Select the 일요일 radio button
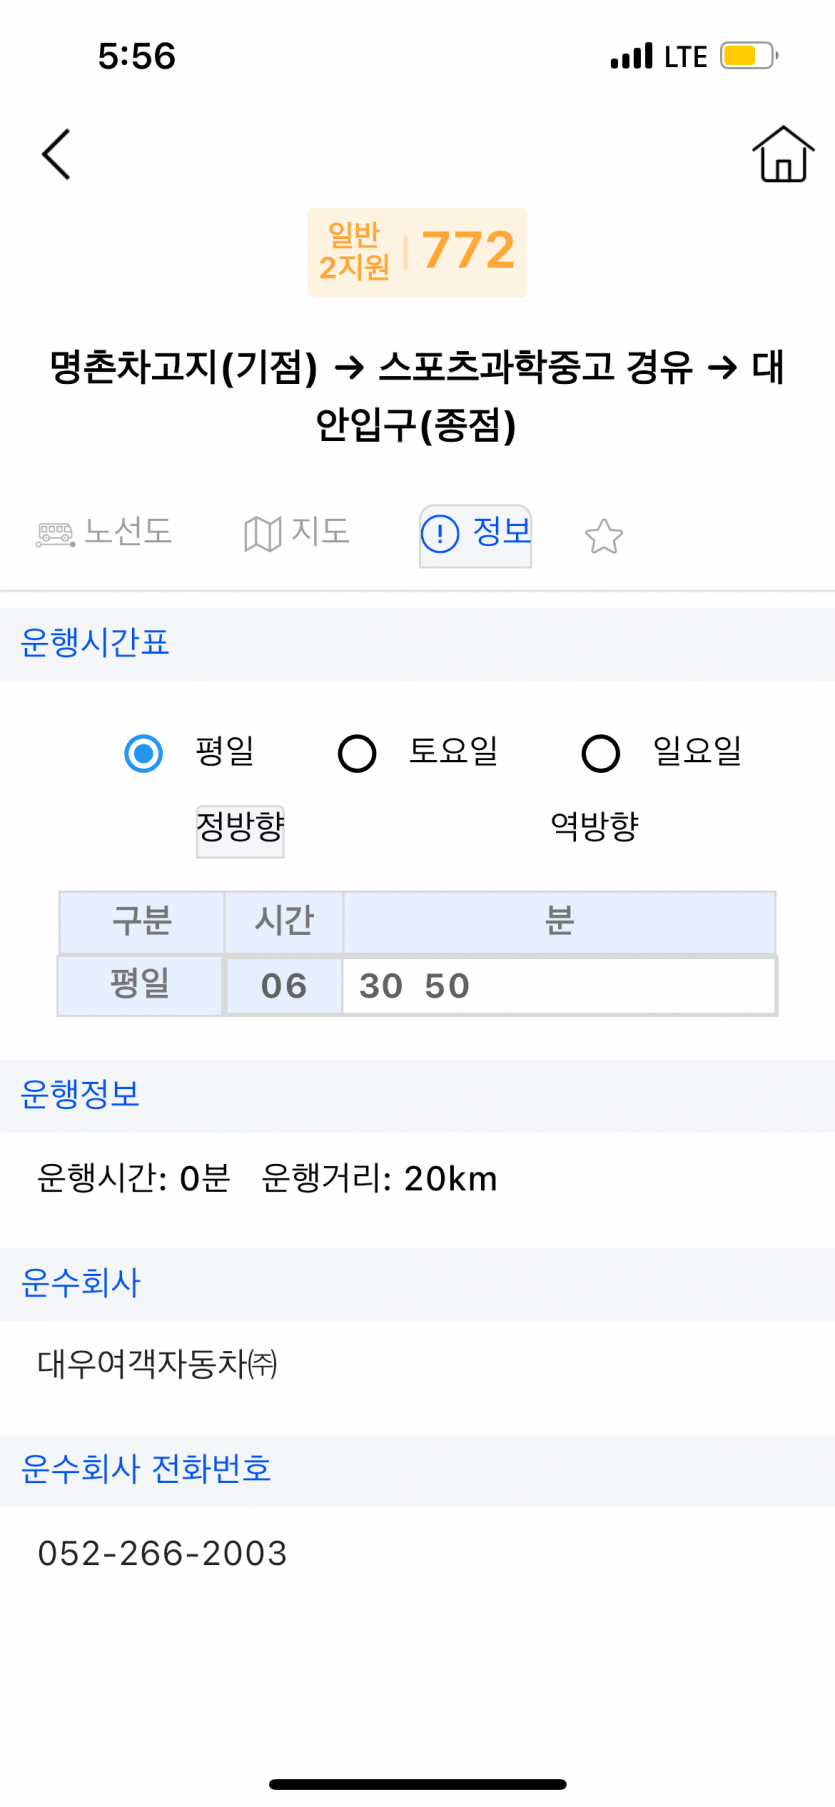This screenshot has height=1807, width=835. [x=601, y=753]
